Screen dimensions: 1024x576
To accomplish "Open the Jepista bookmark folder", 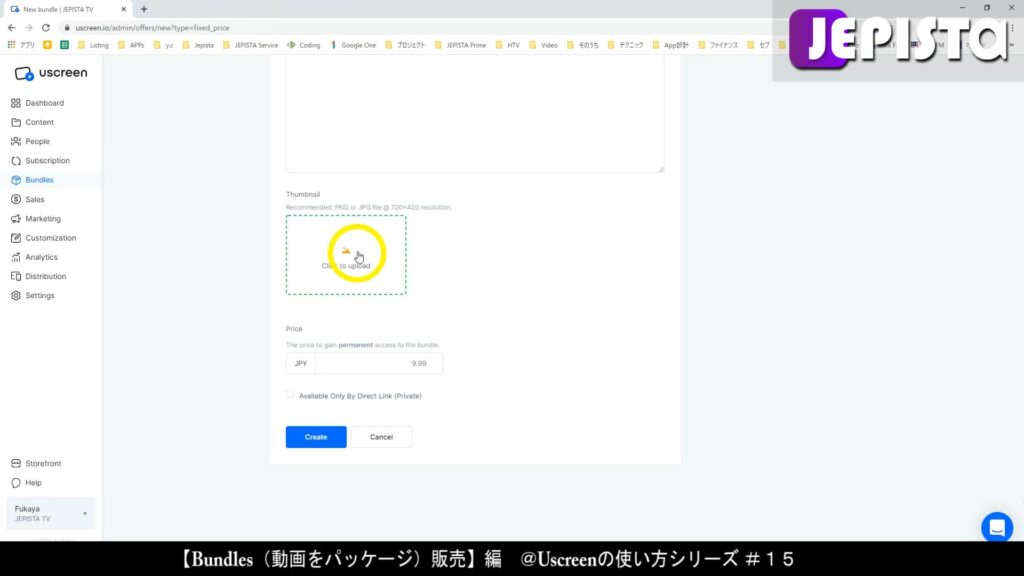I will click(x=198, y=45).
